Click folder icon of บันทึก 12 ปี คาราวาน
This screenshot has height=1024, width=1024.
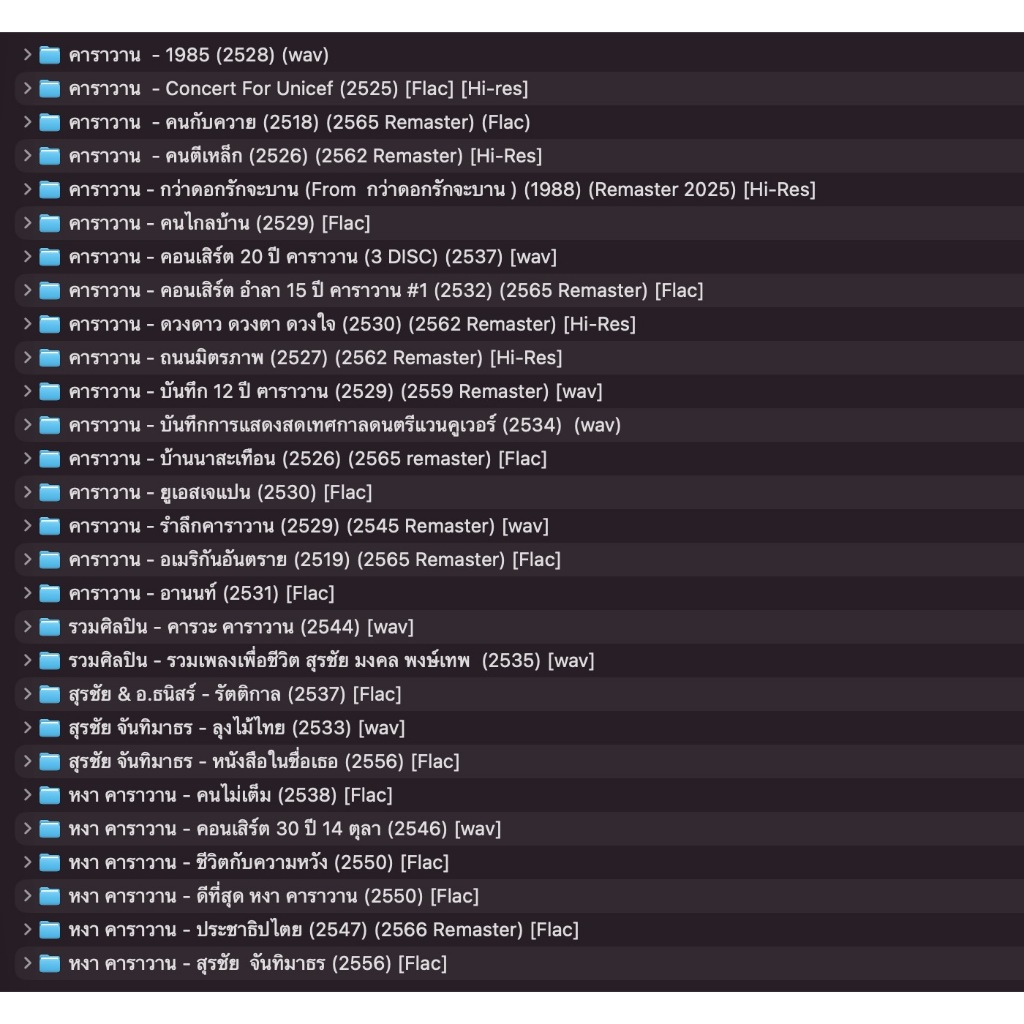50,391
